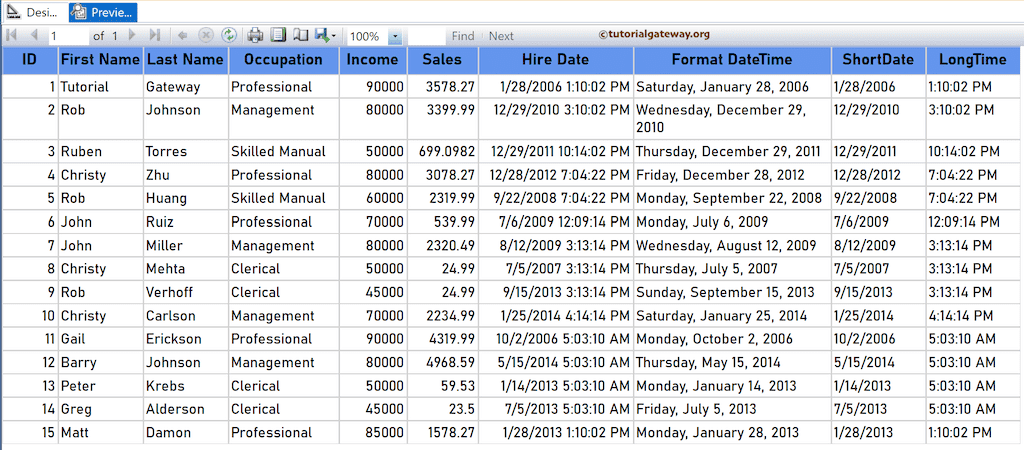
Task: Refresh the report preview
Action: pyautogui.click(x=229, y=36)
